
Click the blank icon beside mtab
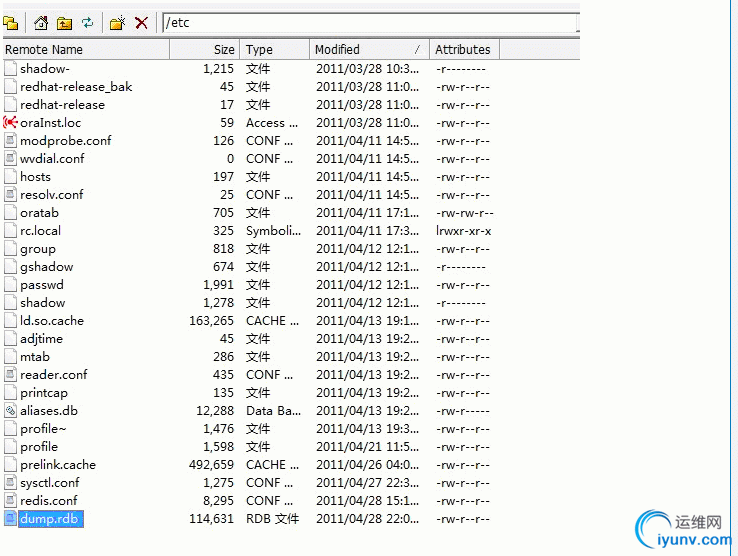(10, 357)
